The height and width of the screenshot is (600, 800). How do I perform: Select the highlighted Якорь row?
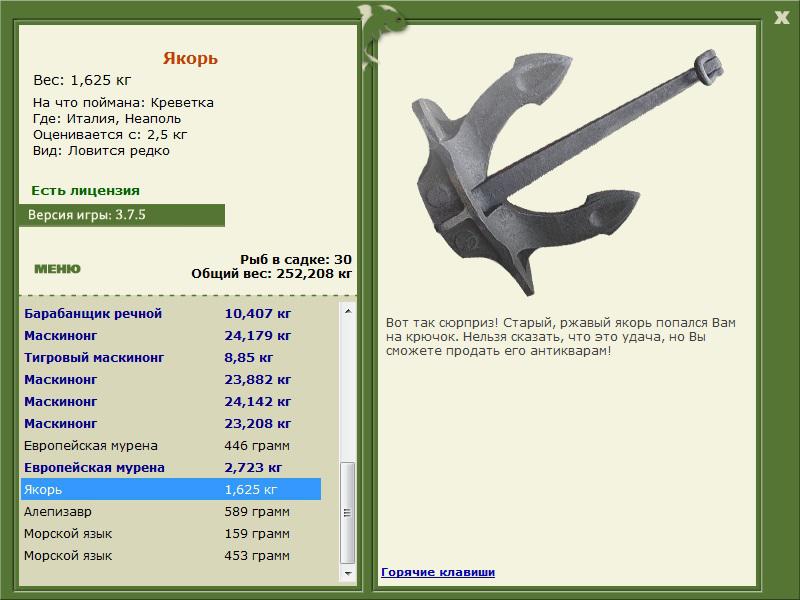(171, 489)
